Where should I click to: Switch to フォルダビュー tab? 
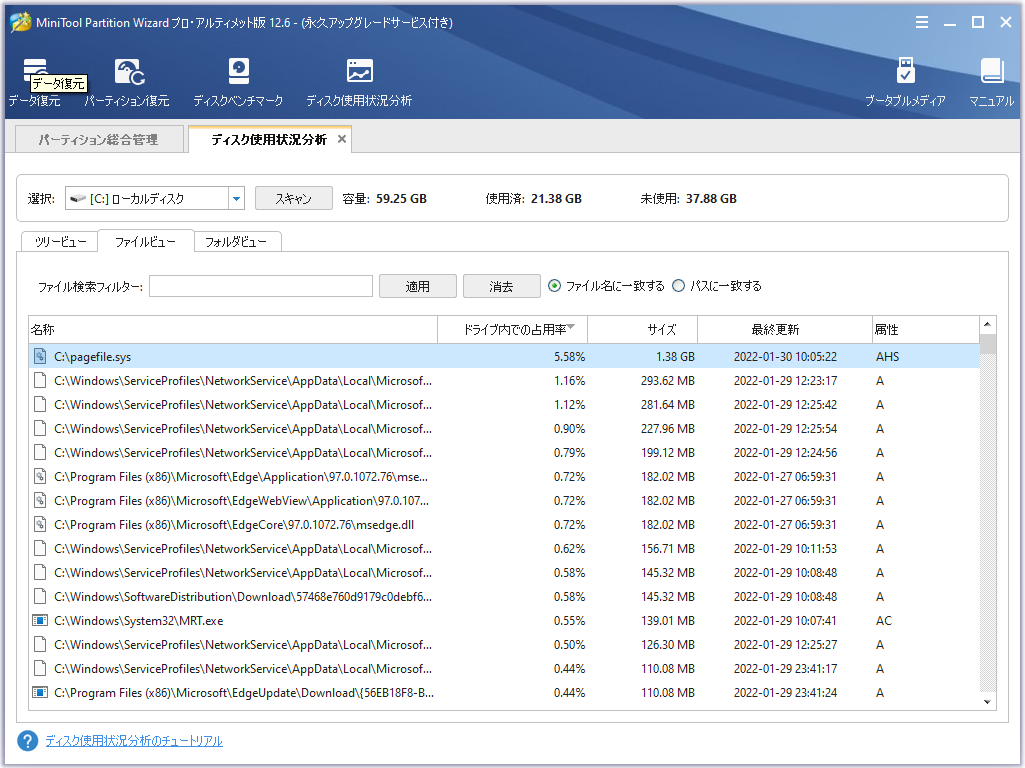tap(236, 242)
